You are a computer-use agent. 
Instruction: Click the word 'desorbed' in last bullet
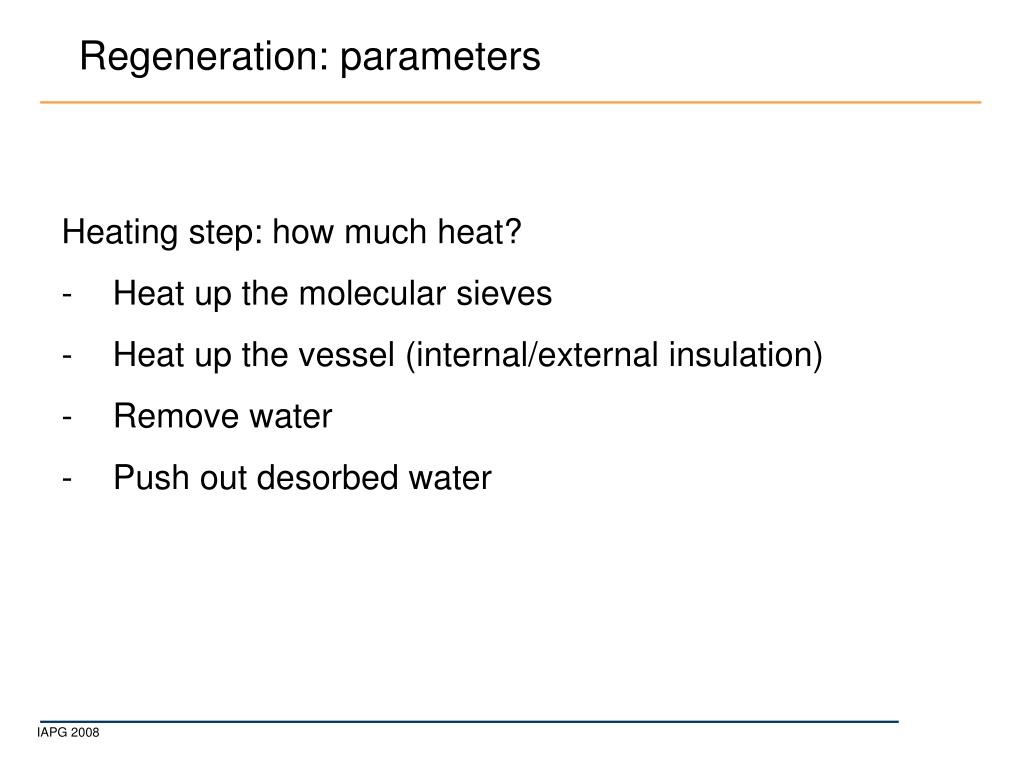(327, 477)
